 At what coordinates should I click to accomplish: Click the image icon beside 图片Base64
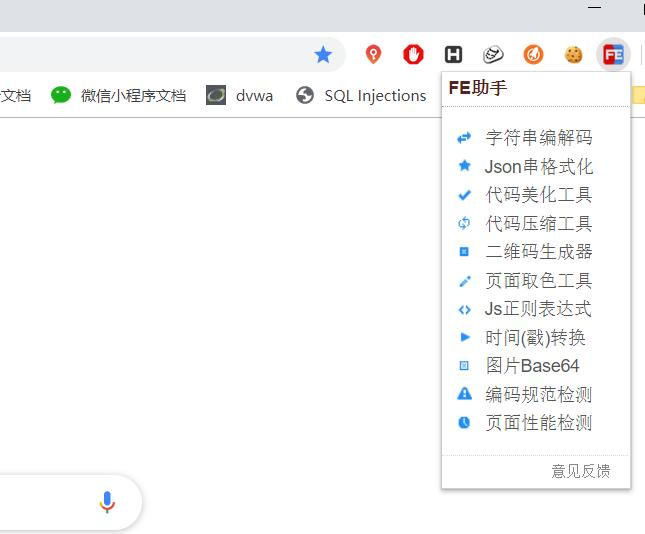464,365
